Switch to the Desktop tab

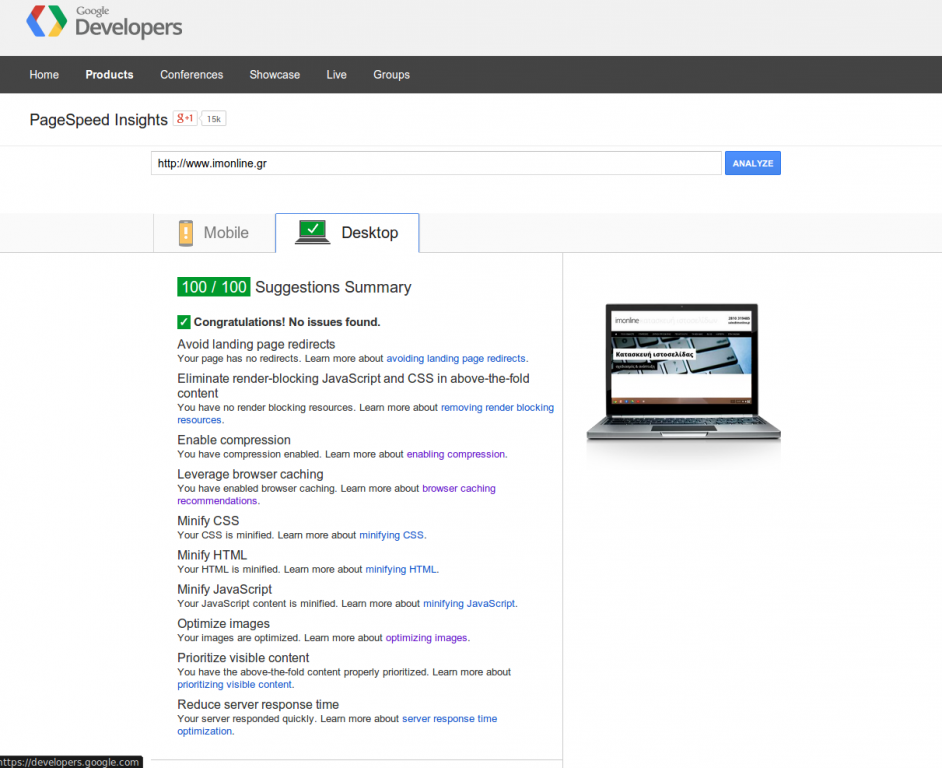(347, 233)
